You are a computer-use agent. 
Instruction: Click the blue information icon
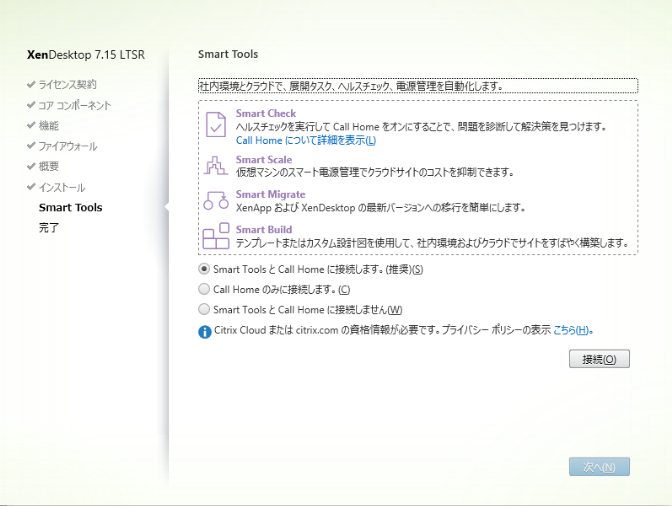click(x=204, y=332)
